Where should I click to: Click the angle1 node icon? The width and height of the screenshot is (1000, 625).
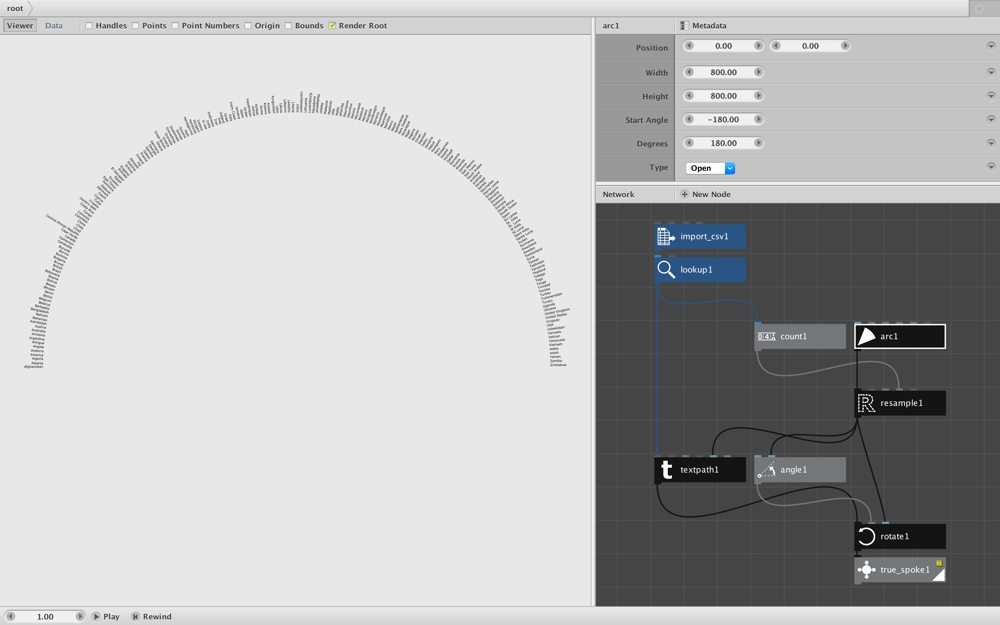[766, 470]
